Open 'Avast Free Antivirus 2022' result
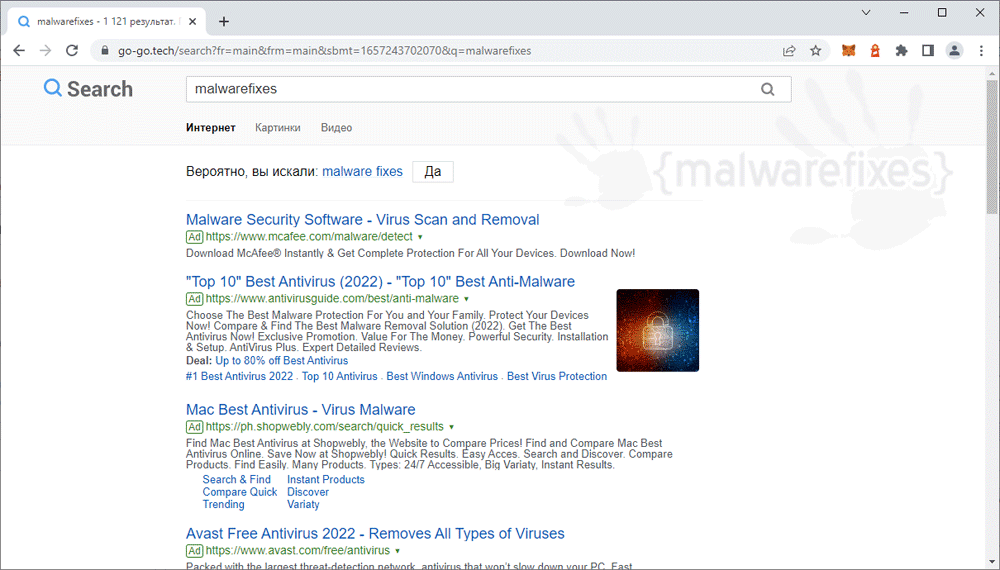1000x570 pixels. coord(375,534)
